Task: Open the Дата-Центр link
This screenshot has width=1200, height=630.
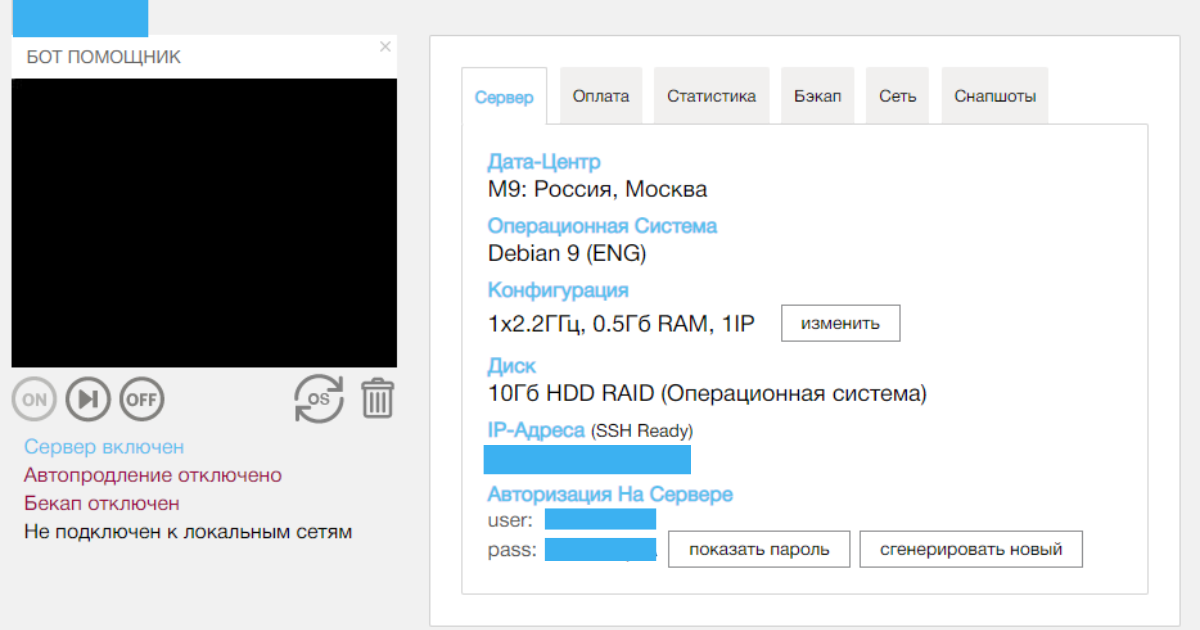Action: (x=543, y=161)
